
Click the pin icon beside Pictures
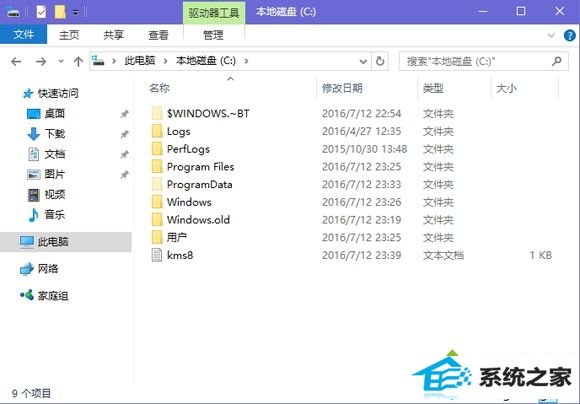[124, 174]
